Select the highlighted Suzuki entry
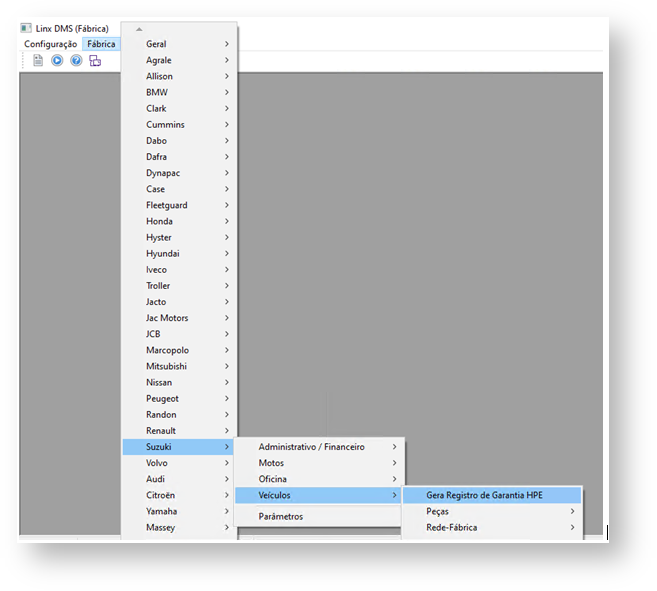The width and height of the screenshot is (657, 591). click(178, 447)
